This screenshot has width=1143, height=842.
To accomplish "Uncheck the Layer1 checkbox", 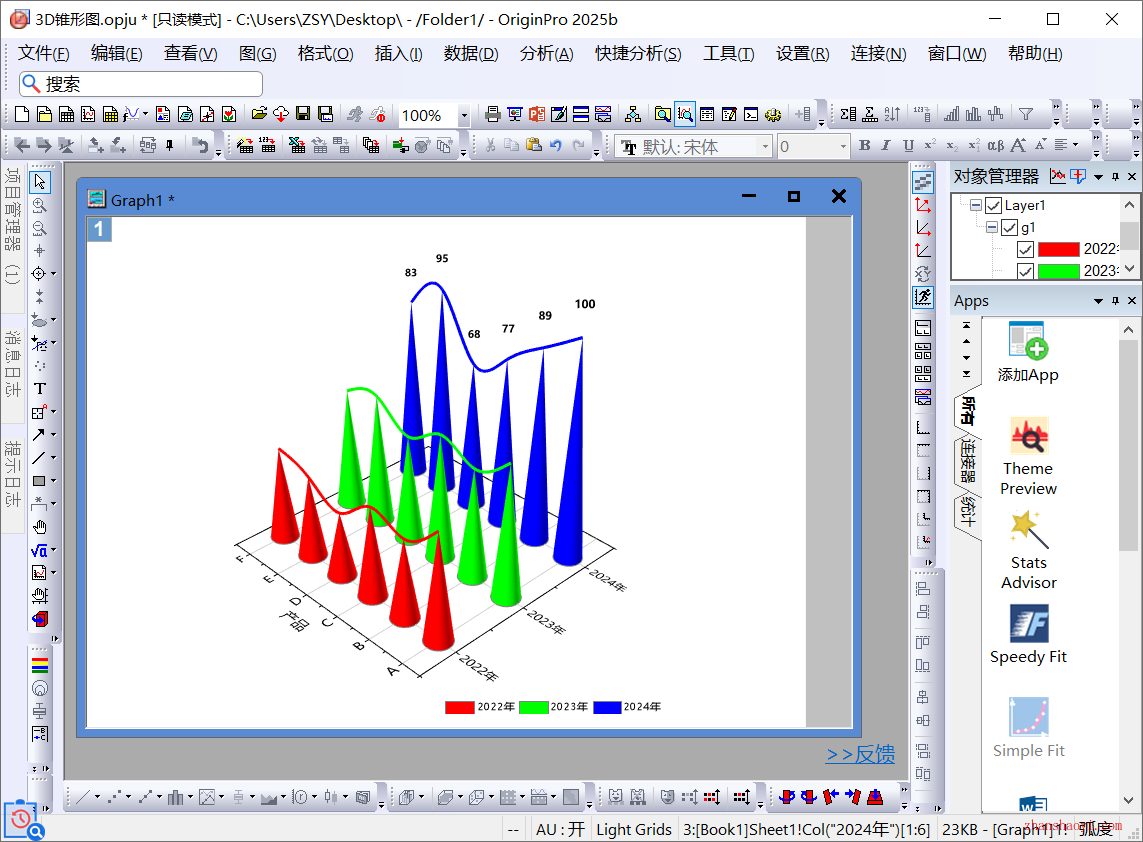I will (993, 206).
